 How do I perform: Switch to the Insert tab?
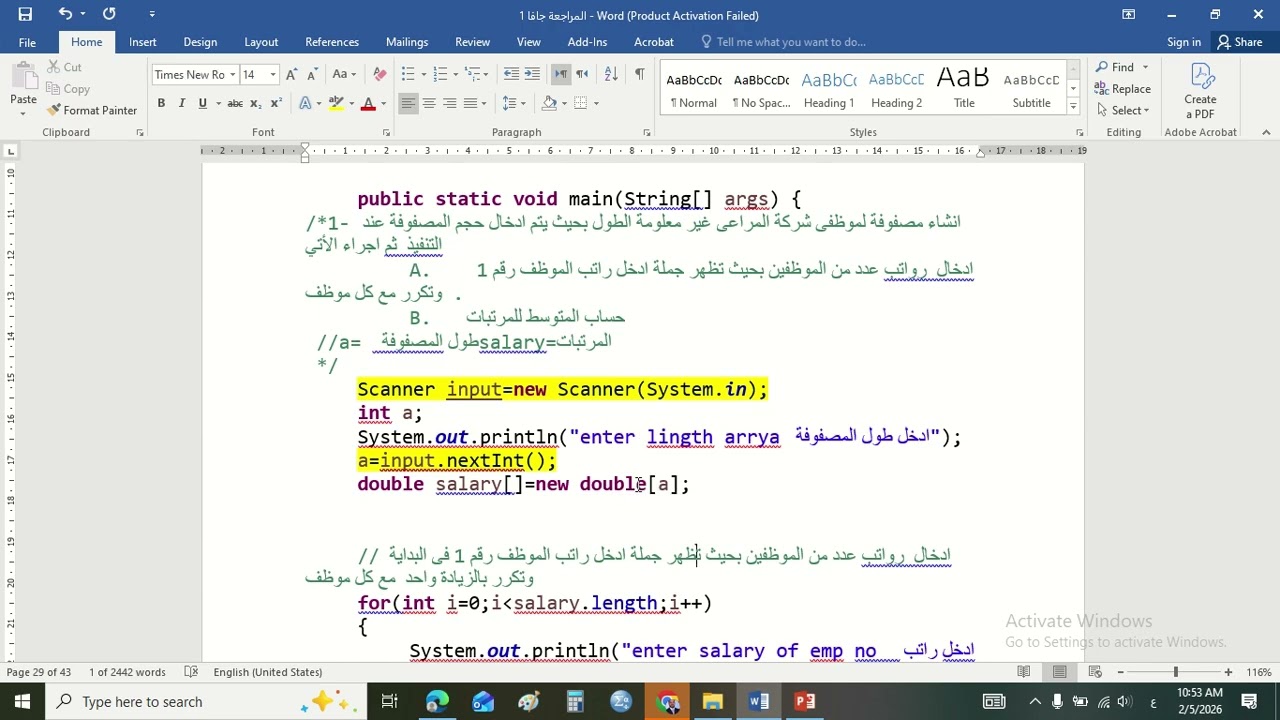click(x=142, y=42)
